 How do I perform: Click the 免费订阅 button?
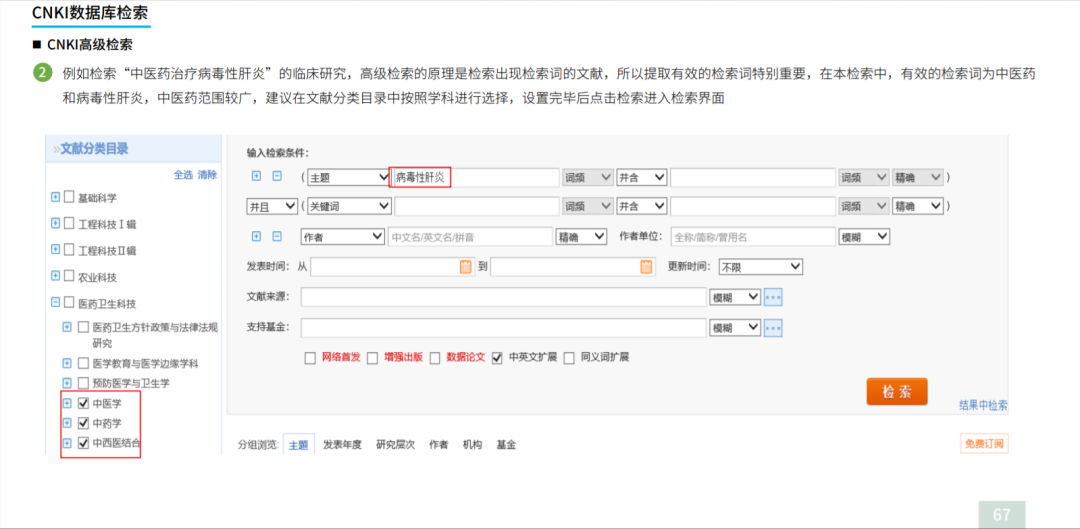[984, 444]
